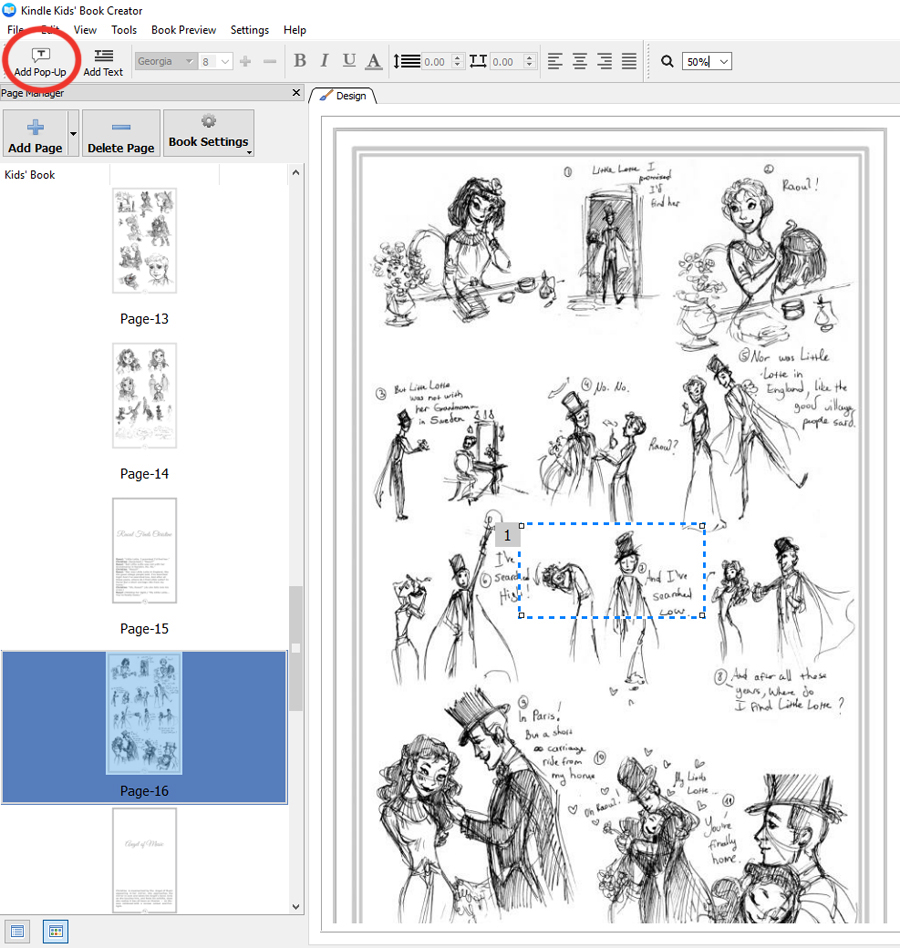Open the Help menu

[295, 30]
